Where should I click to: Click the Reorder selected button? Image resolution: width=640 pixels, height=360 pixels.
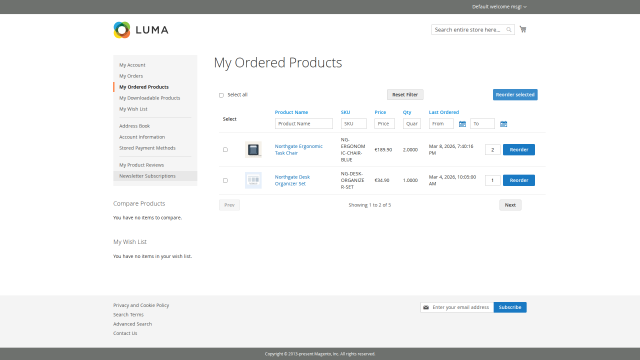515,95
